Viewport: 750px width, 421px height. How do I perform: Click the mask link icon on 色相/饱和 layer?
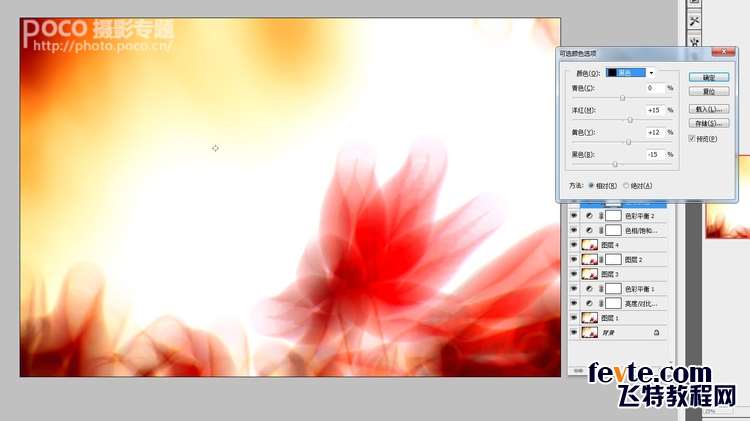[x=601, y=231]
